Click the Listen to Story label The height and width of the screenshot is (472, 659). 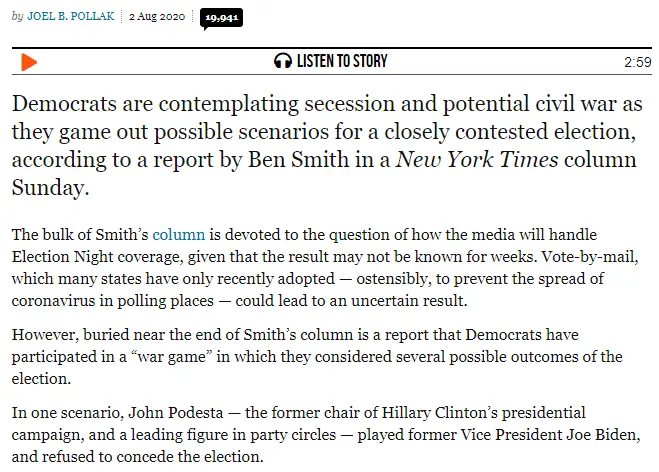[x=341, y=62]
